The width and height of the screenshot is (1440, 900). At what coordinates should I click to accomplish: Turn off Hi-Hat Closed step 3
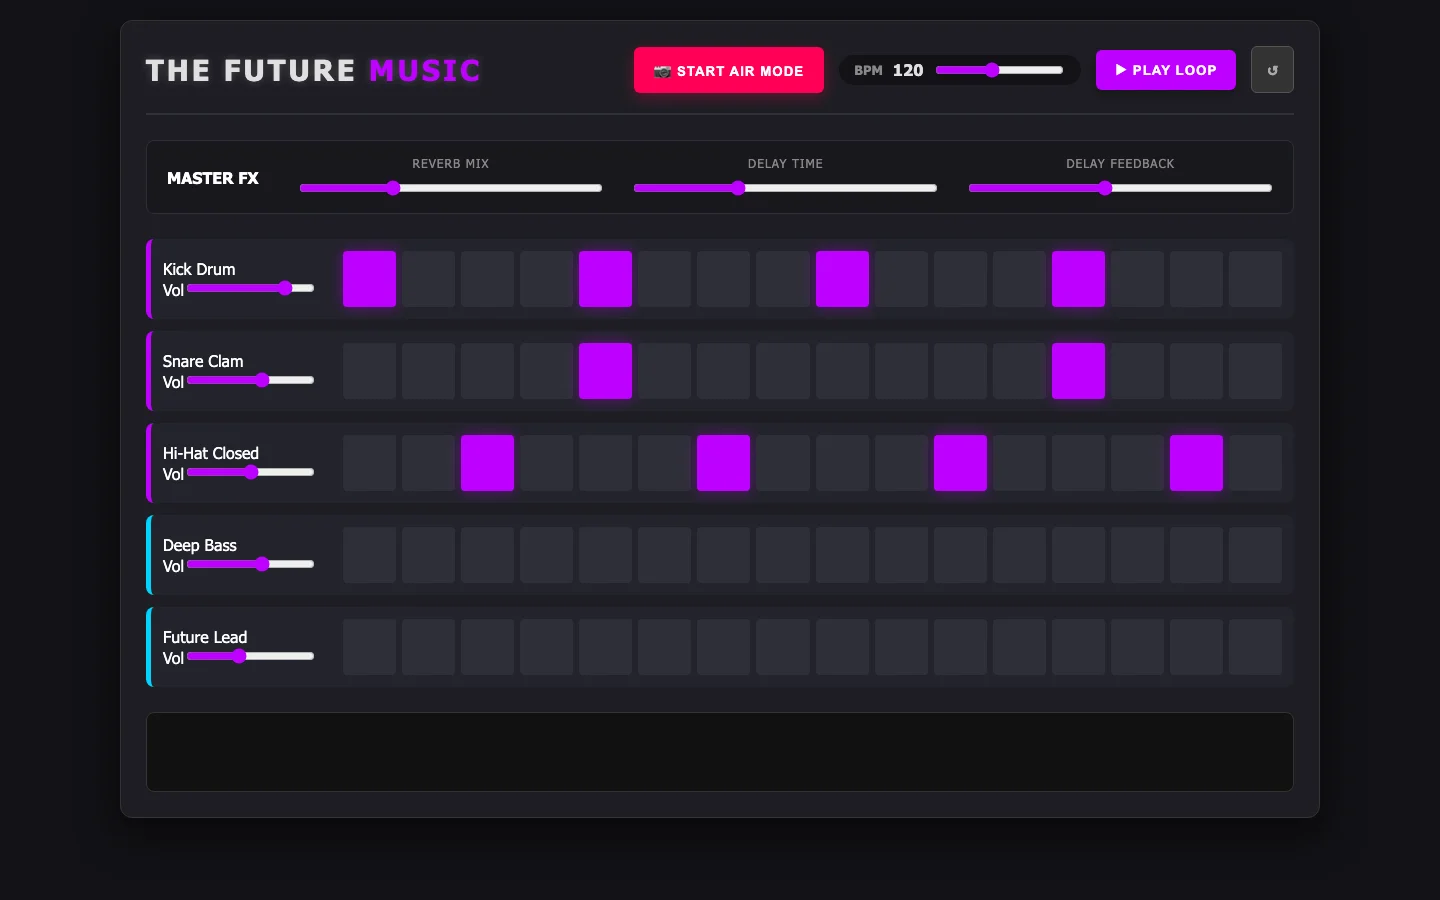click(x=487, y=463)
